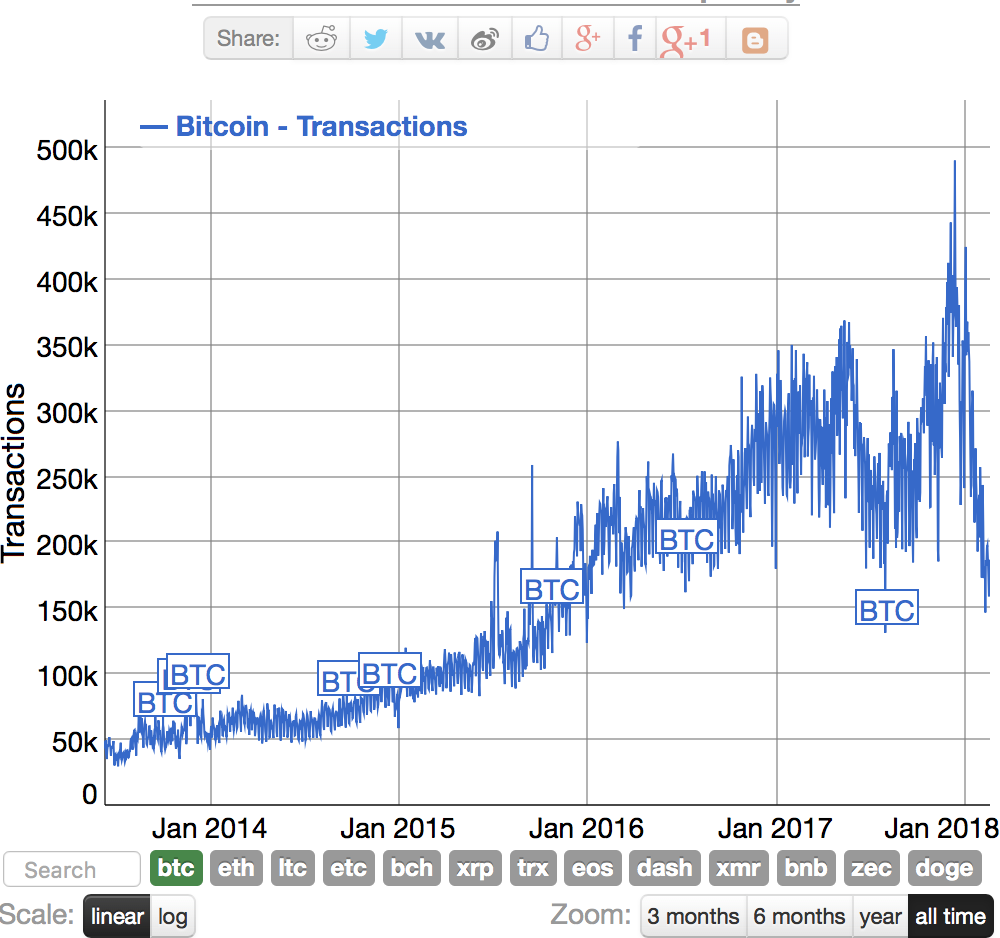
Task: Set the zoom range to all time
Action: (x=951, y=916)
